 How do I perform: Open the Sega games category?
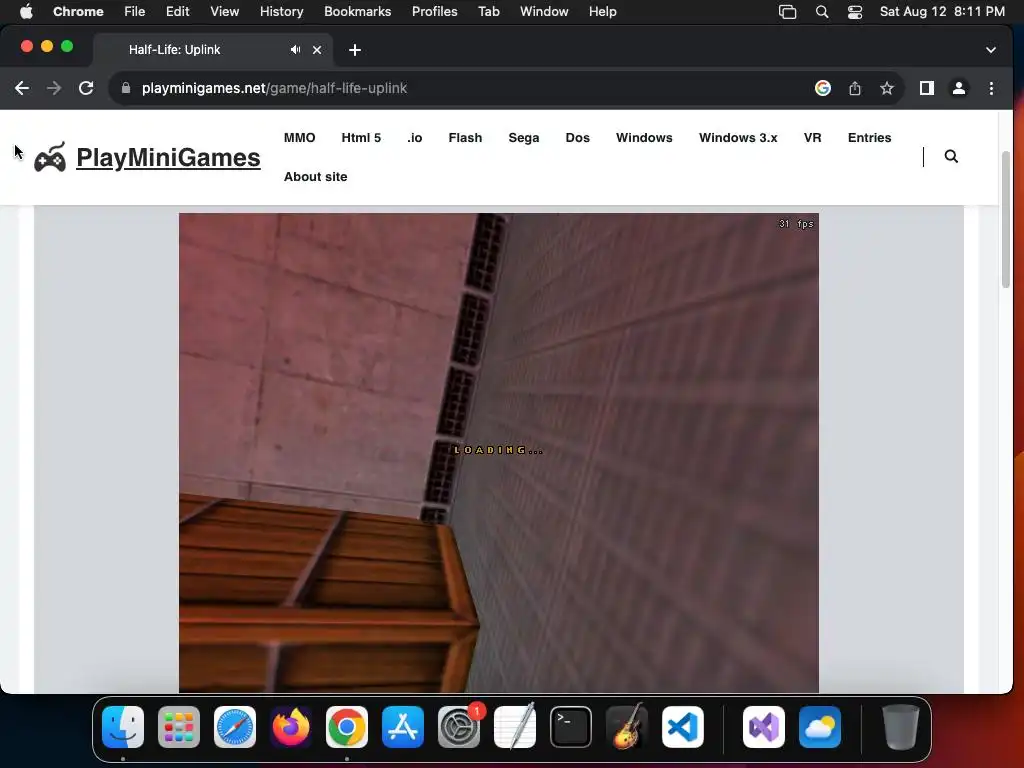524,138
